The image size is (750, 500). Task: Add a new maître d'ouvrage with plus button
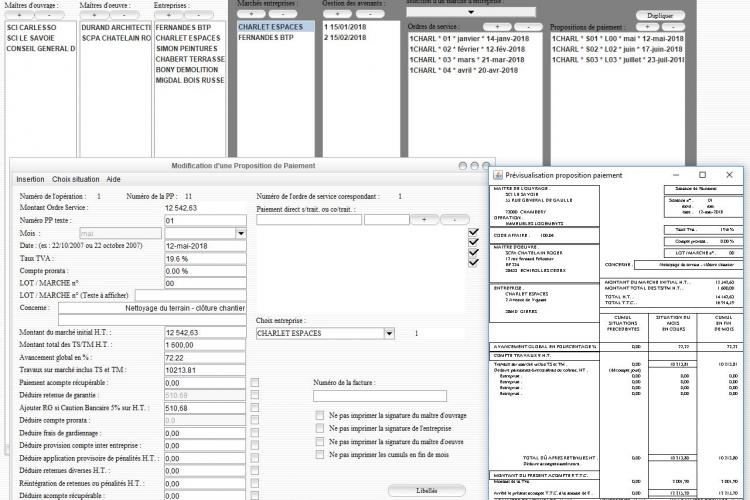pyautogui.click(x=20, y=15)
